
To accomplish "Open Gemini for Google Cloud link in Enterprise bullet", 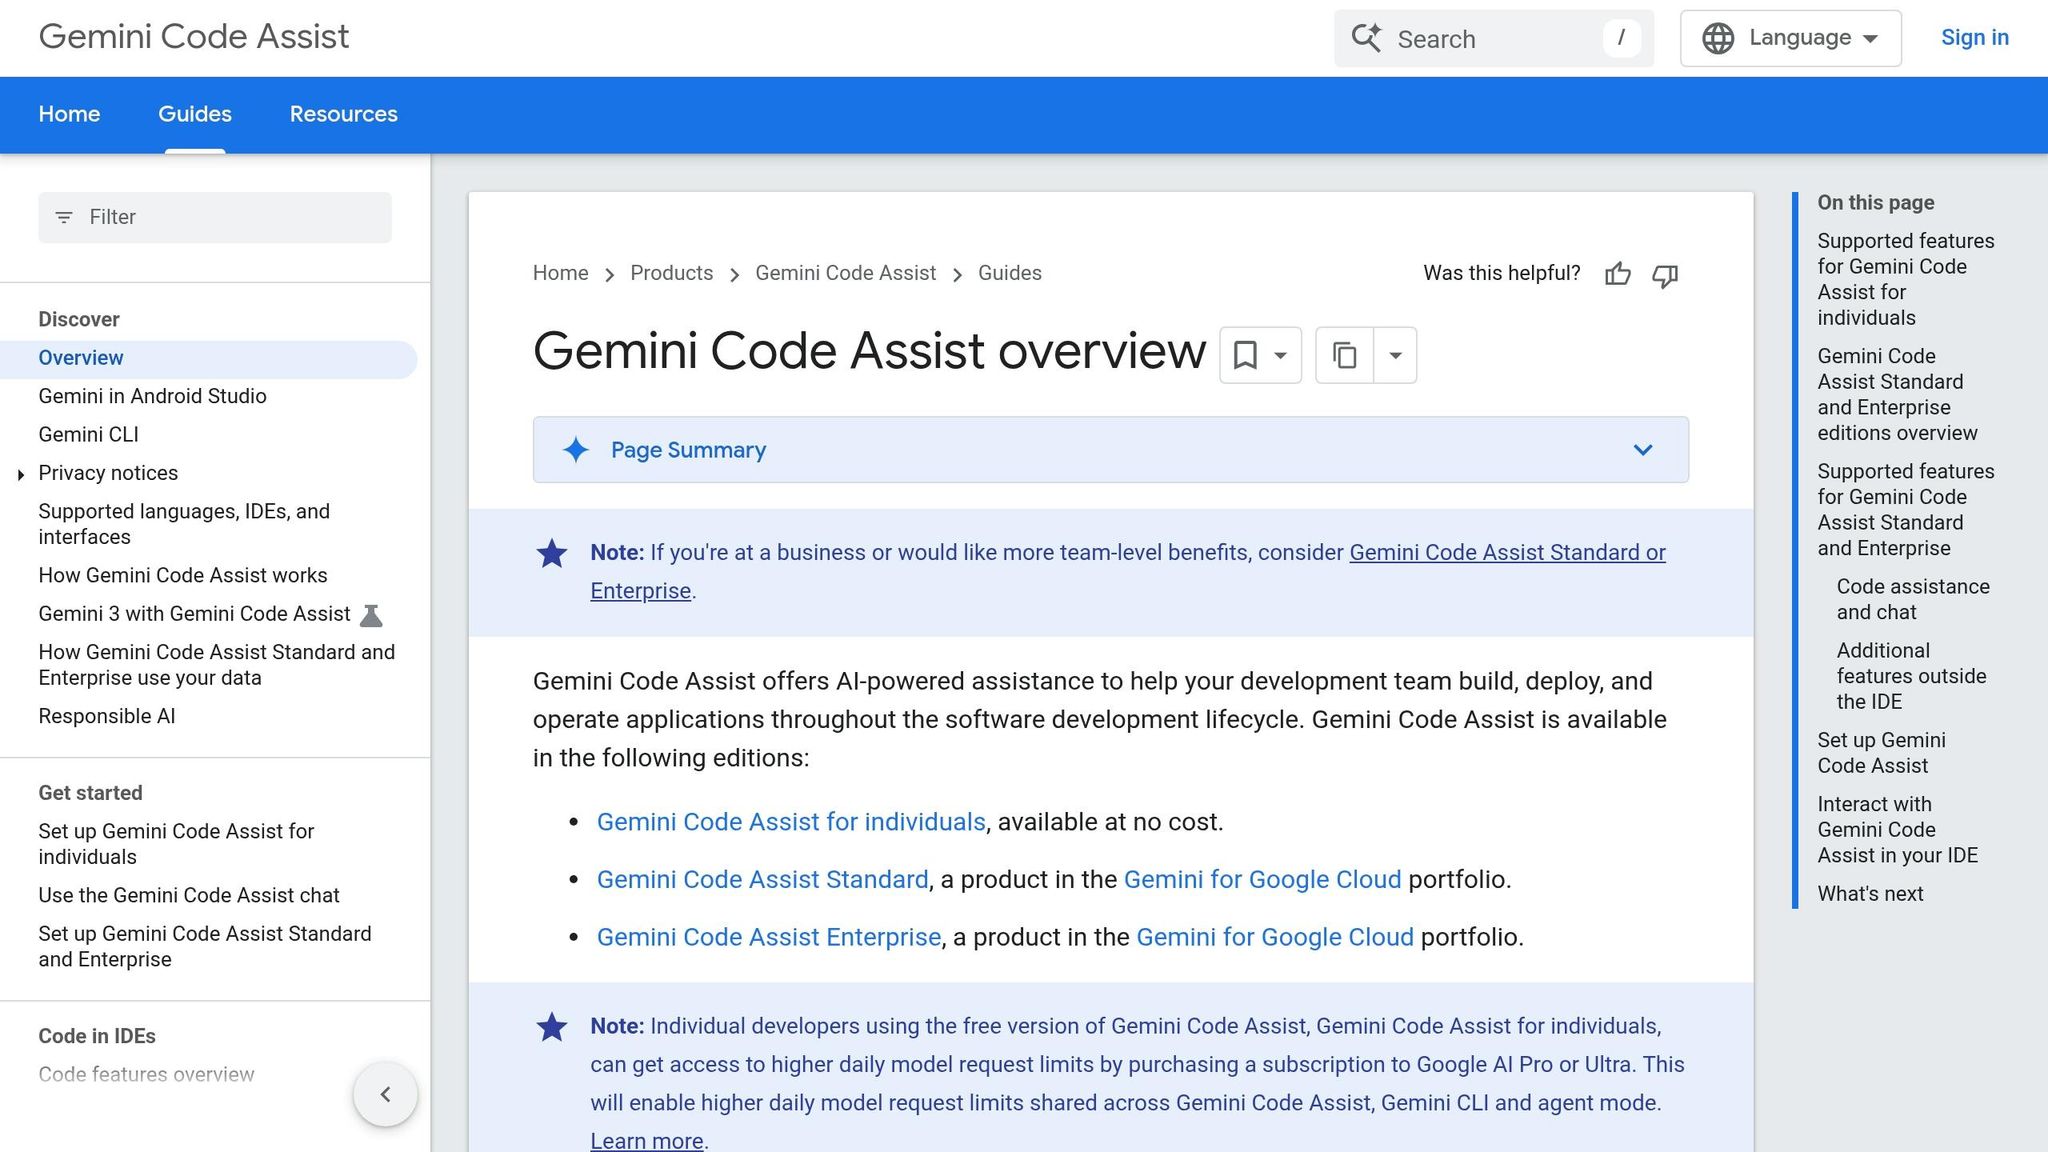I will [x=1275, y=937].
